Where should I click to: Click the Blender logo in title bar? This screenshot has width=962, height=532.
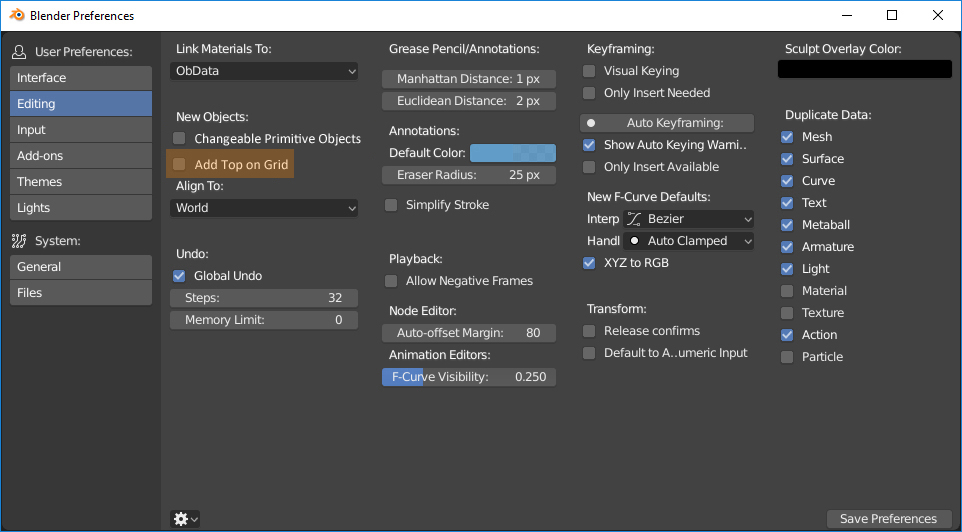tap(17, 15)
